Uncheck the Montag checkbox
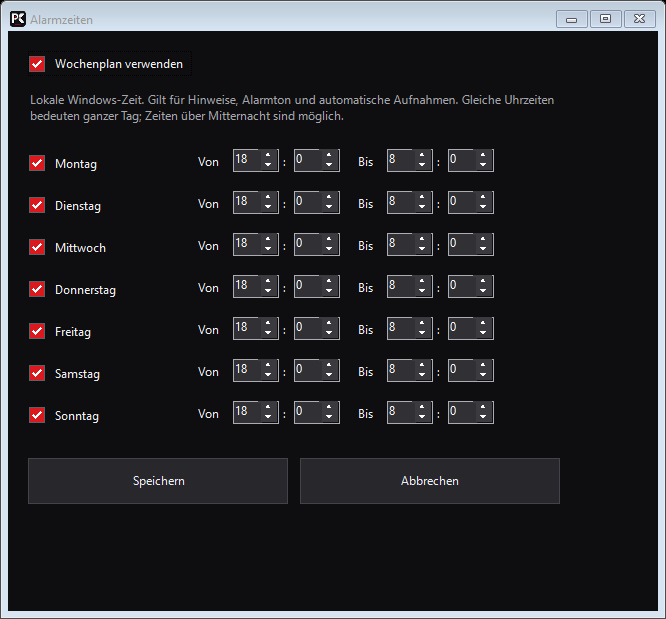666x619 pixels. [37, 163]
